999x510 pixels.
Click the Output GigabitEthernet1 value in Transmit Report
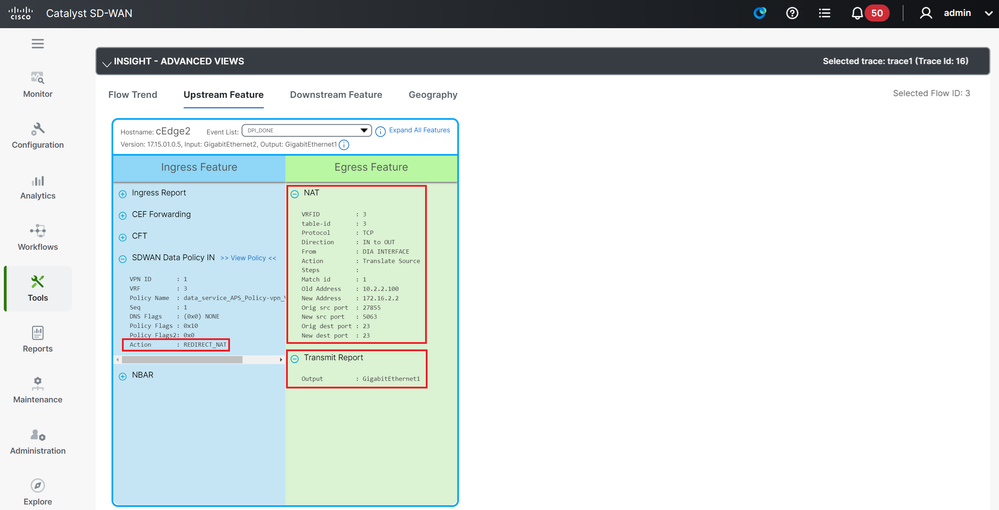point(391,379)
